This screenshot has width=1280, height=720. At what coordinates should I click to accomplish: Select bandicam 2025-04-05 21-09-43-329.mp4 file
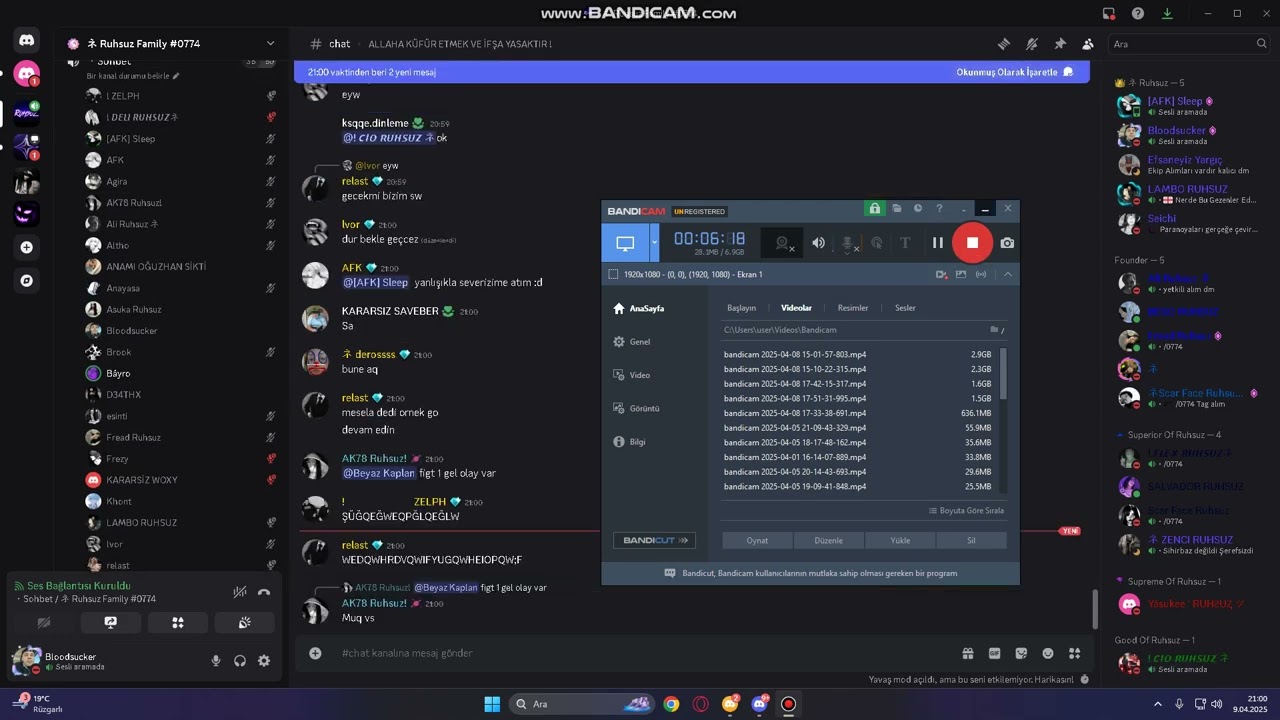point(858,428)
